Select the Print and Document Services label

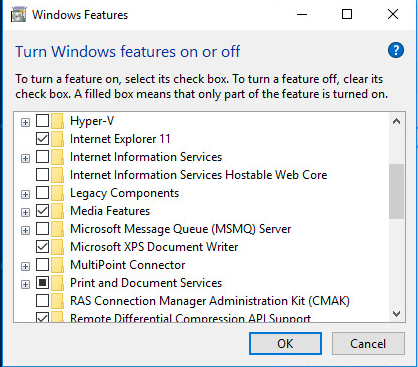click(x=146, y=283)
